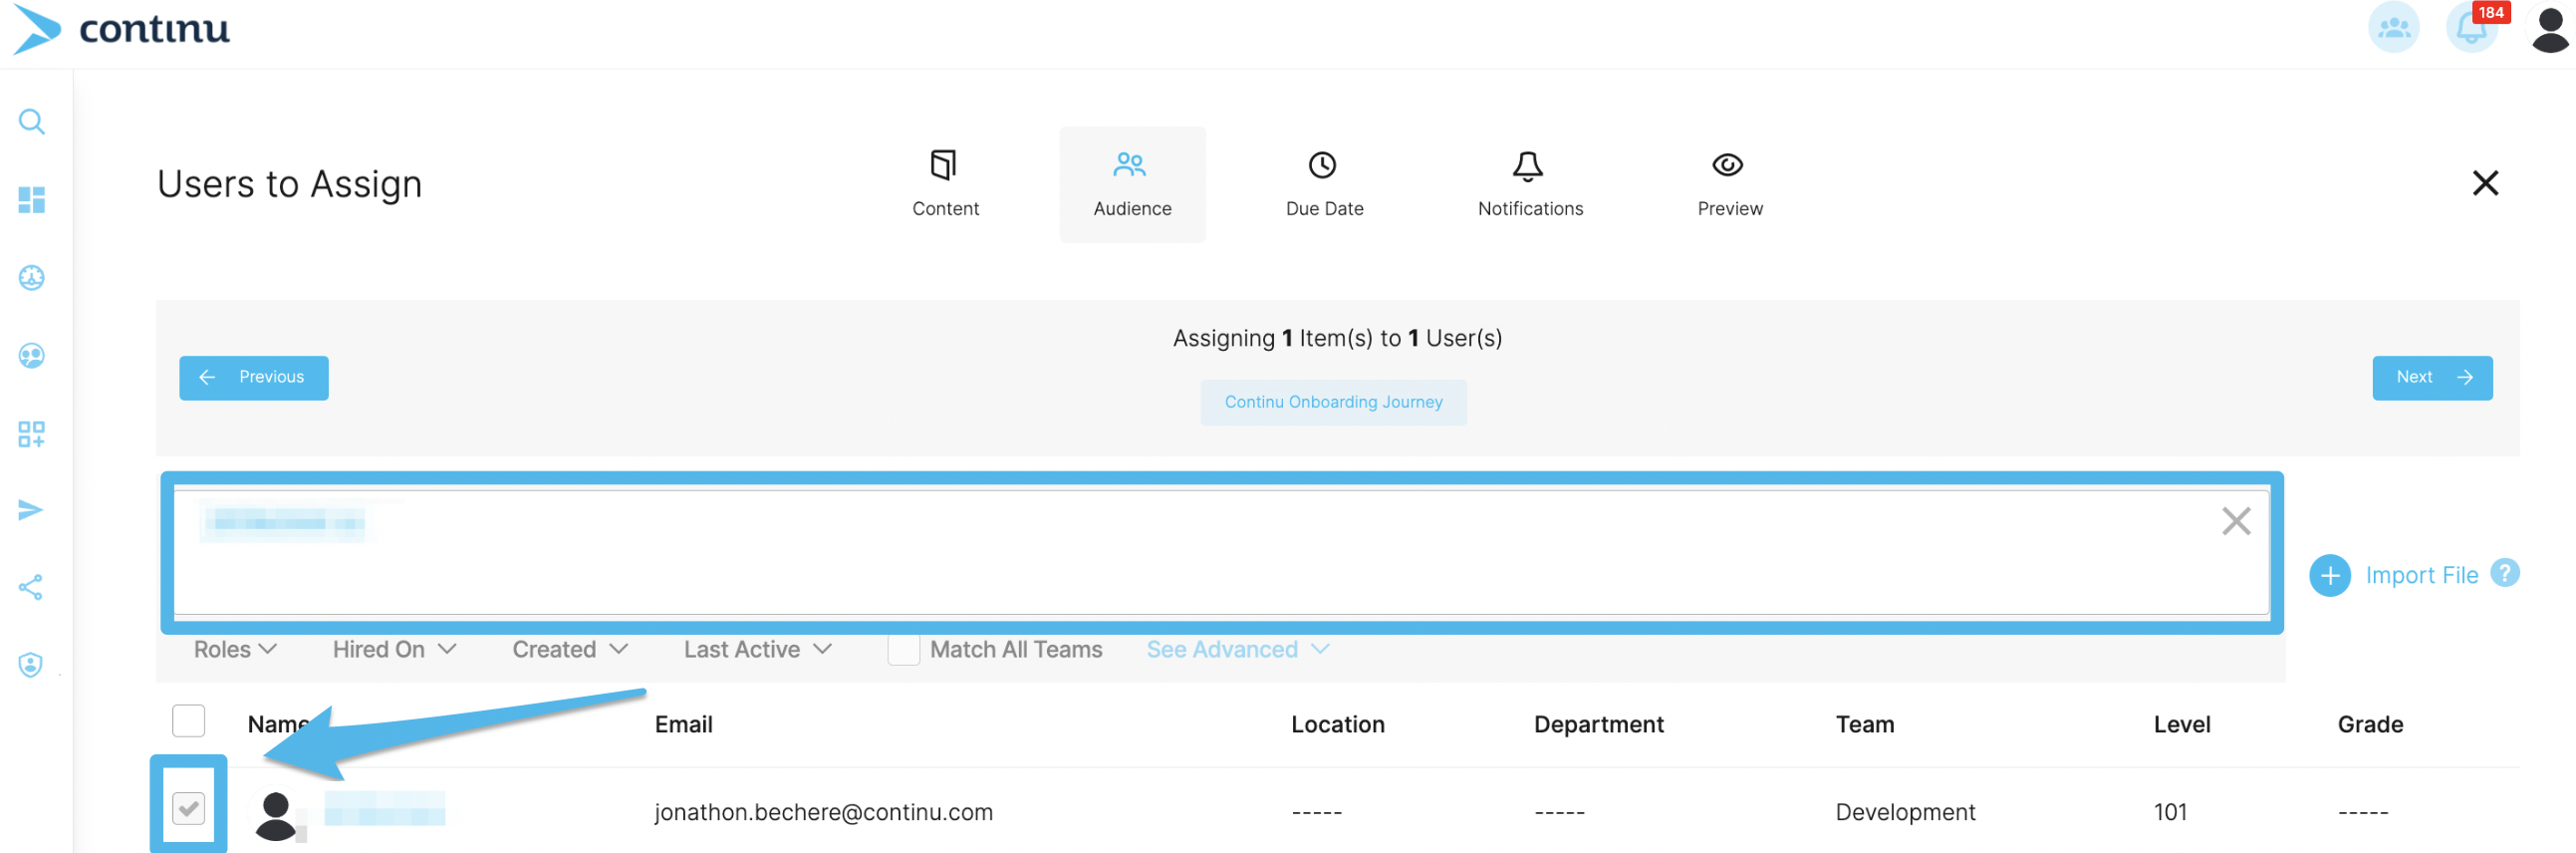Uncheck the jonathon.bechere user row checkbox
The image size is (2576, 853).
[x=189, y=808]
